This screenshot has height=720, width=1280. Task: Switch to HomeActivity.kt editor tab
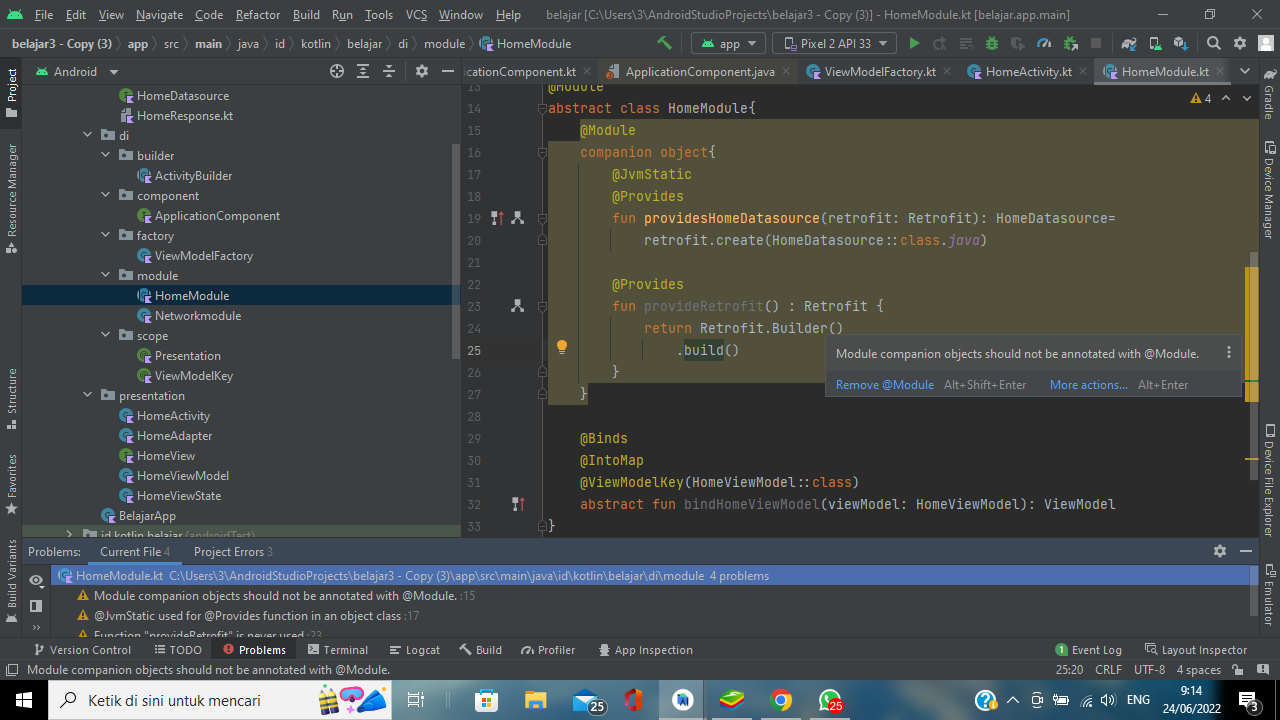[x=1028, y=71]
